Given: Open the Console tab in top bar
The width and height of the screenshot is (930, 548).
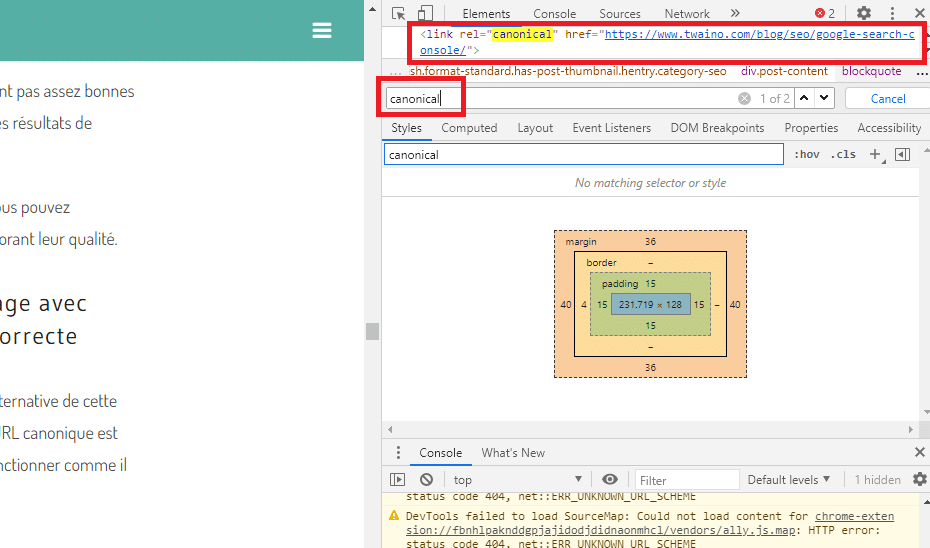Looking at the screenshot, I should [555, 14].
